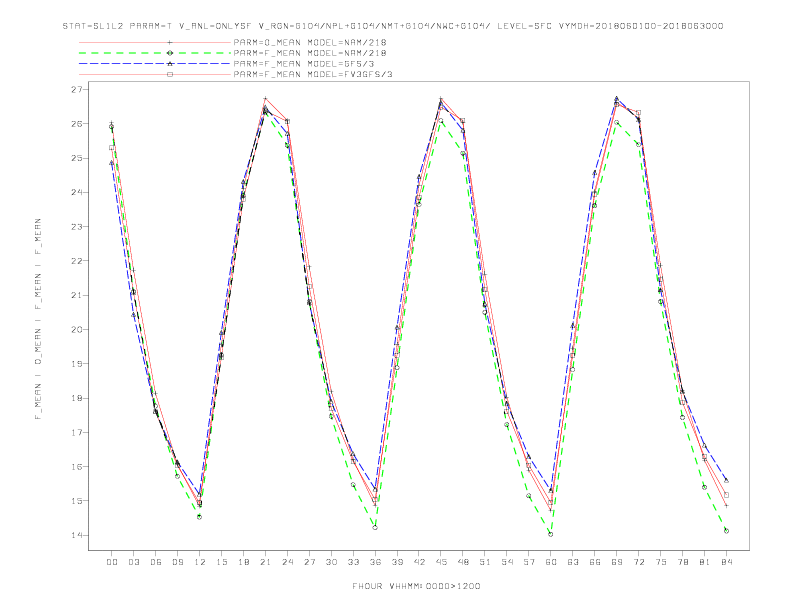Screen dimensions: 792x612
Task: Click y-axis tick label 16
Action: tap(79, 467)
